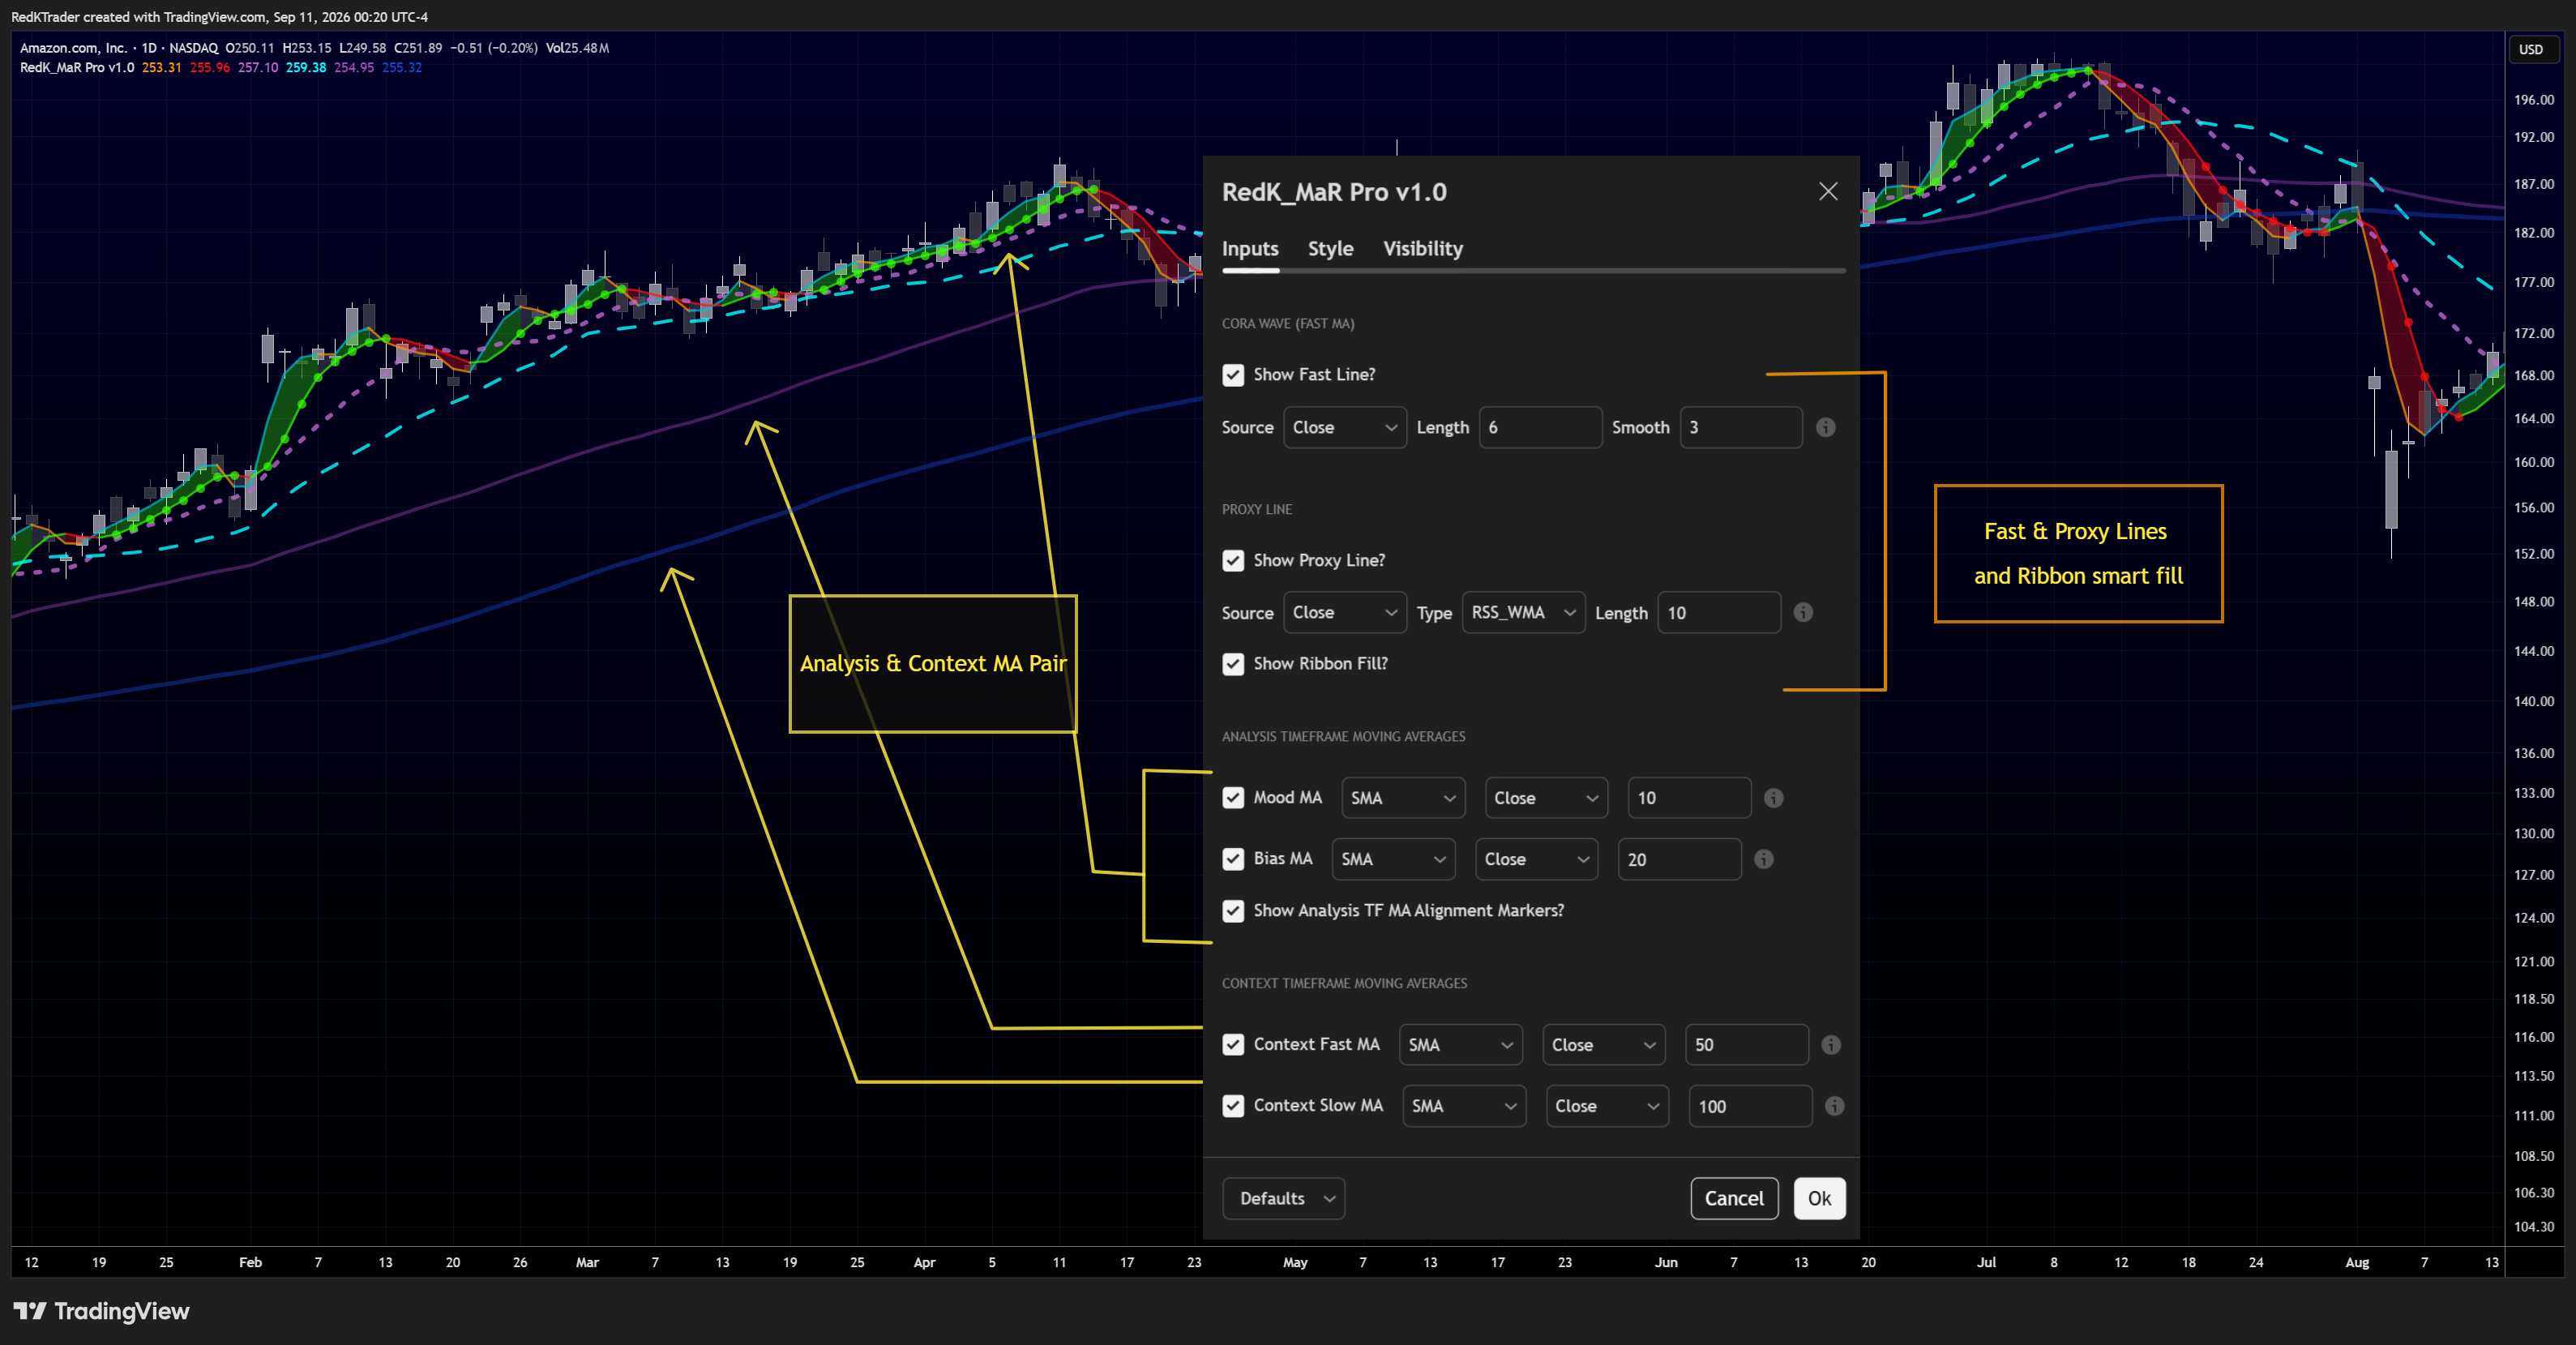The width and height of the screenshot is (2576, 1345).
Task: Click the Ok button
Action: (x=1819, y=1198)
